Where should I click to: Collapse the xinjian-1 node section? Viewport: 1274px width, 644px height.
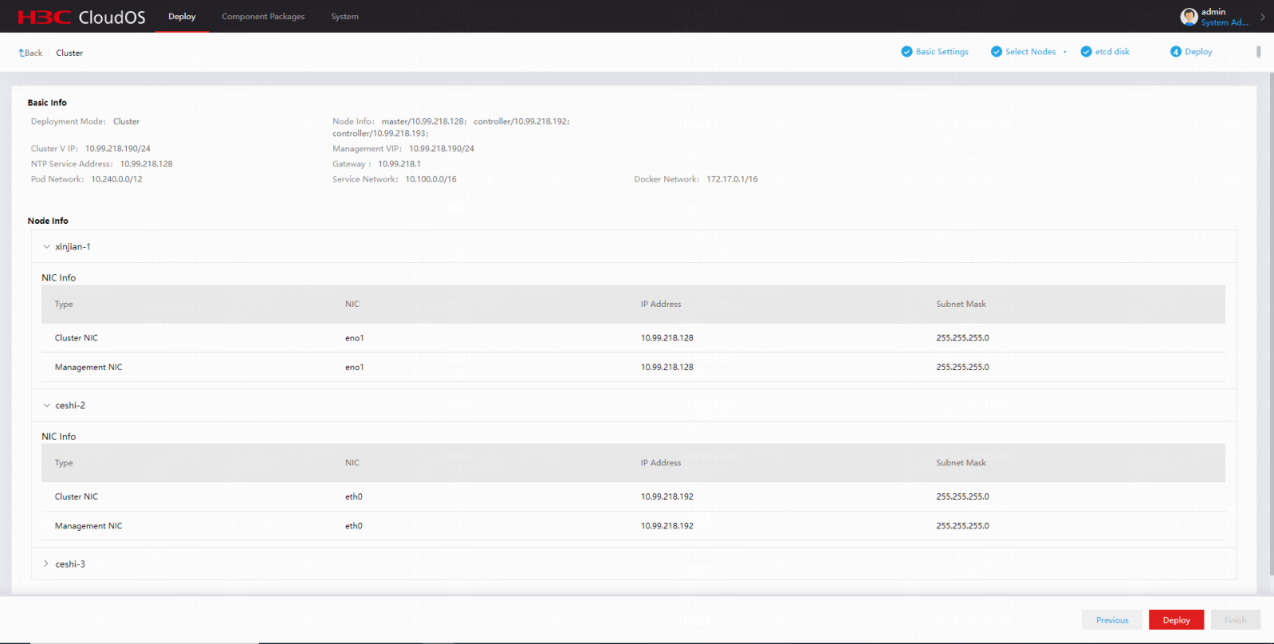coord(47,246)
